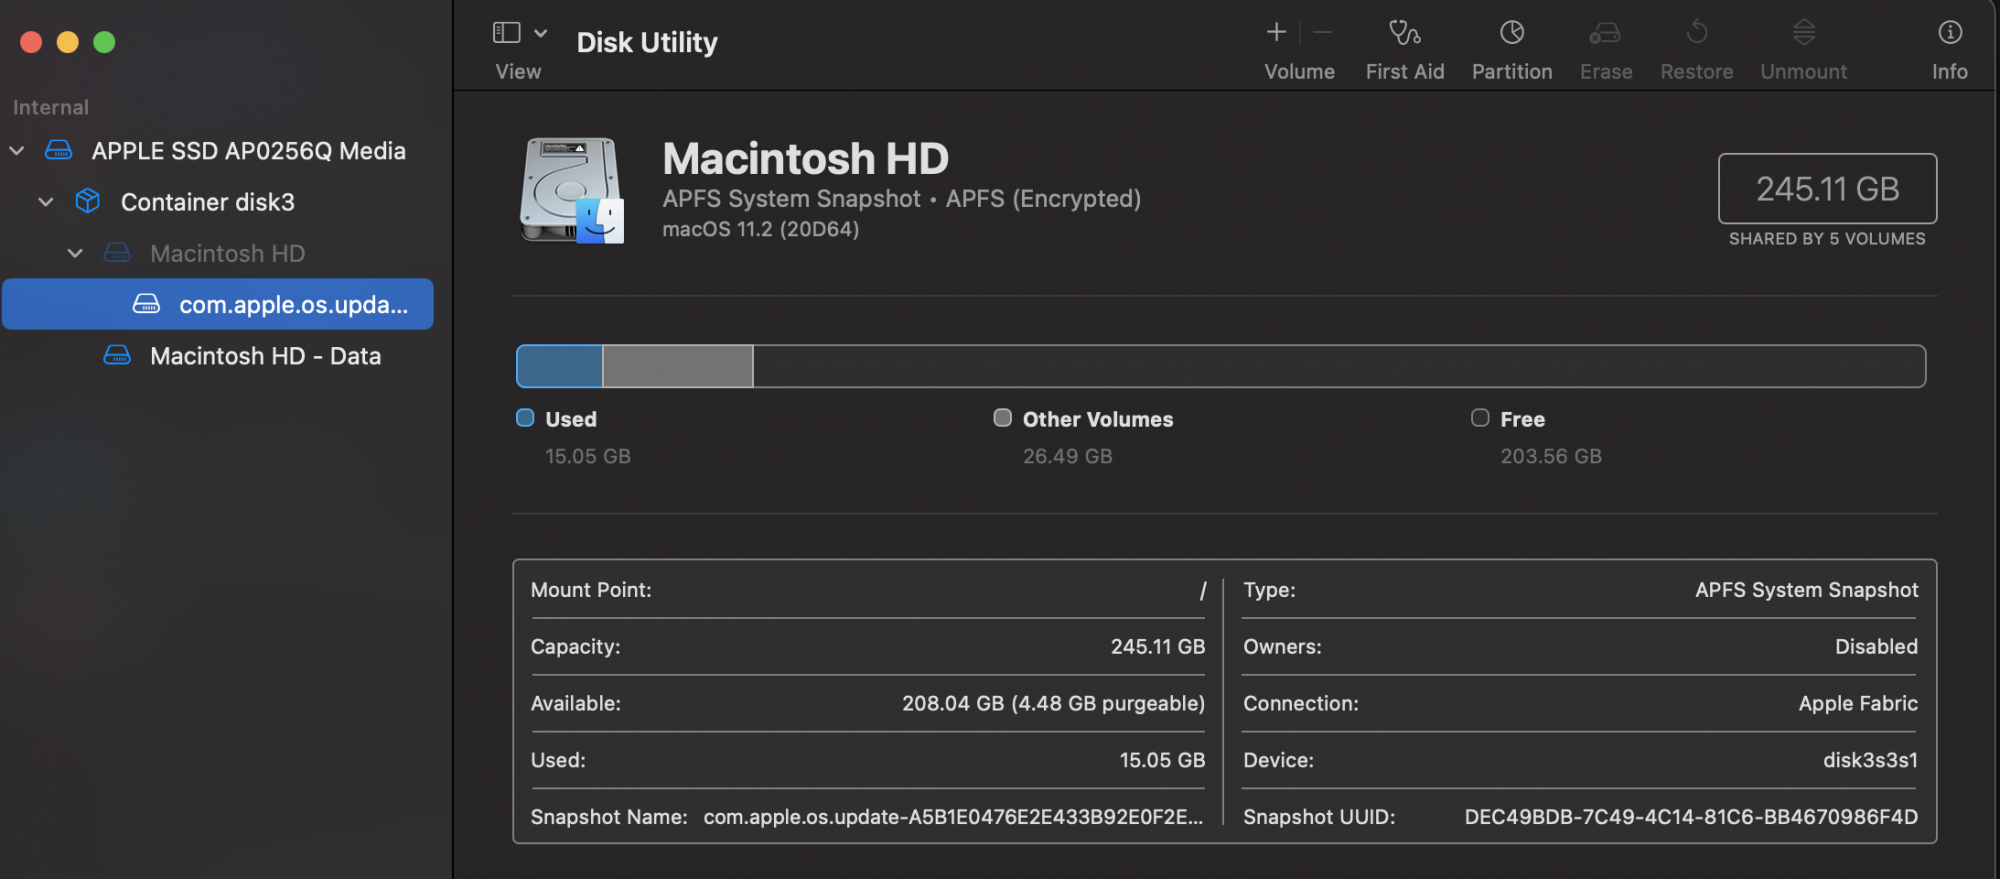Click the APPLE SSD drive icon
This screenshot has width=2000, height=879.
click(x=59, y=150)
